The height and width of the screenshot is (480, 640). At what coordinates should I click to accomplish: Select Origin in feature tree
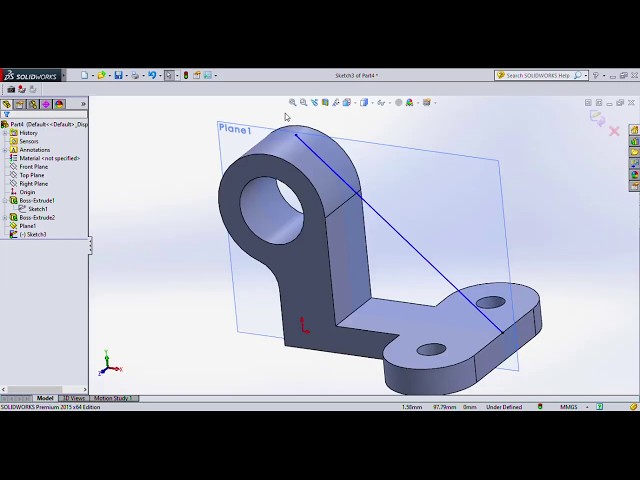pyautogui.click(x=22, y=192)
